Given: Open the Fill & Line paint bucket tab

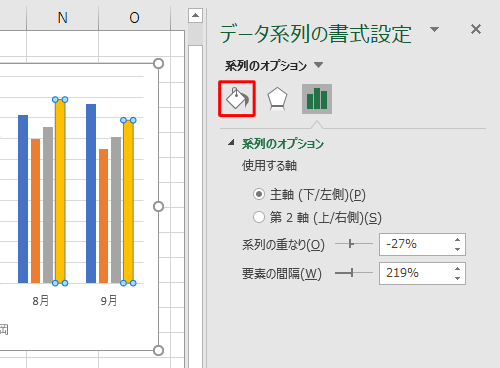Looking at the screenshot, I should click(237, 99).
